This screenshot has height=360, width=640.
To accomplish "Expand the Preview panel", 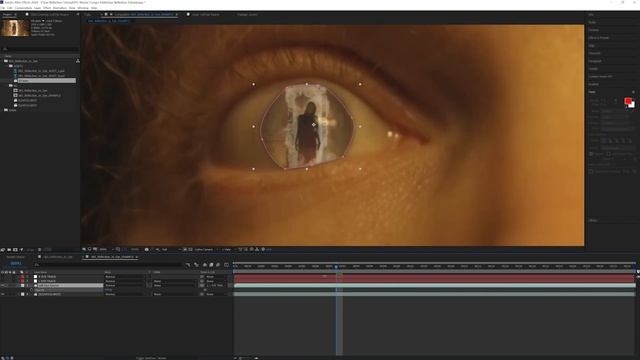I will click(x=594, y=30).
